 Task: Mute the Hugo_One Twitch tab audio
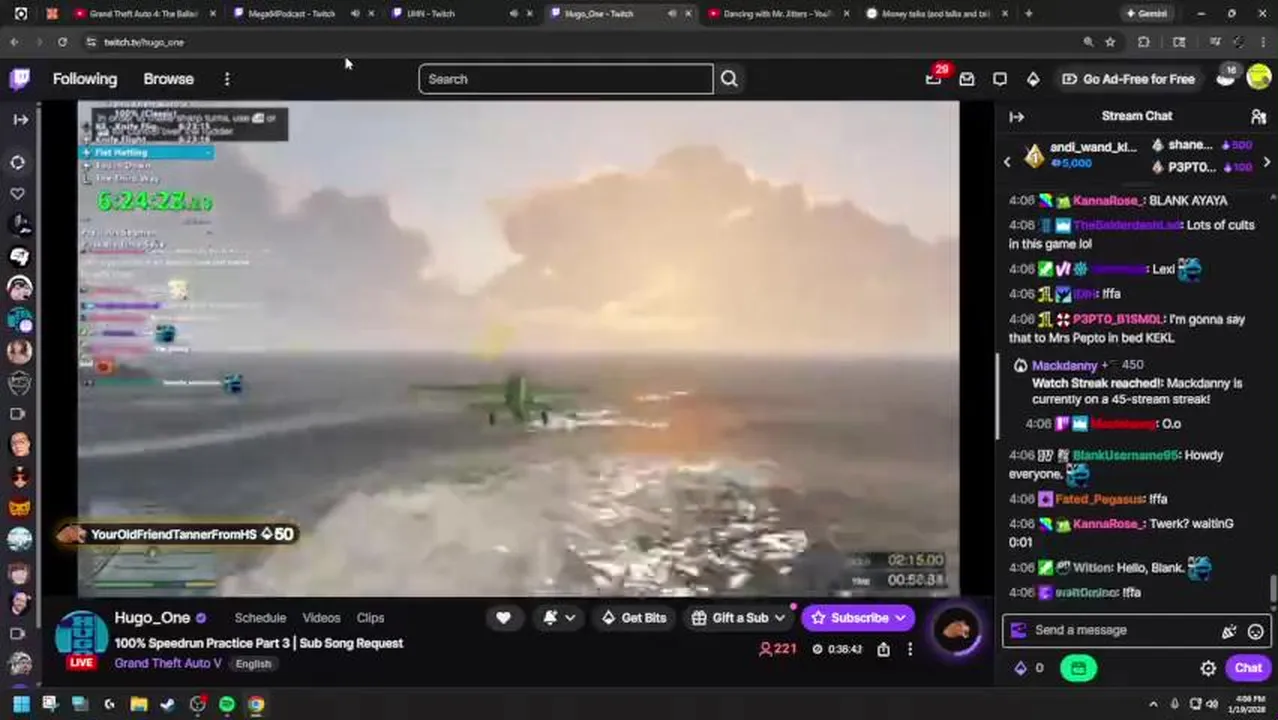671,13
